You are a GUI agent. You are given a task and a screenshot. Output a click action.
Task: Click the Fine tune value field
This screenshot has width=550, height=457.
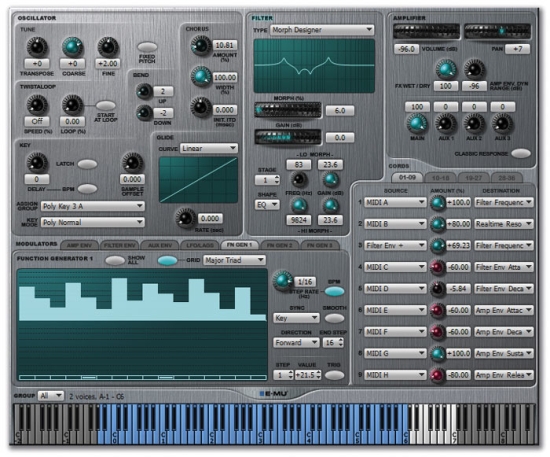point(108,63)
